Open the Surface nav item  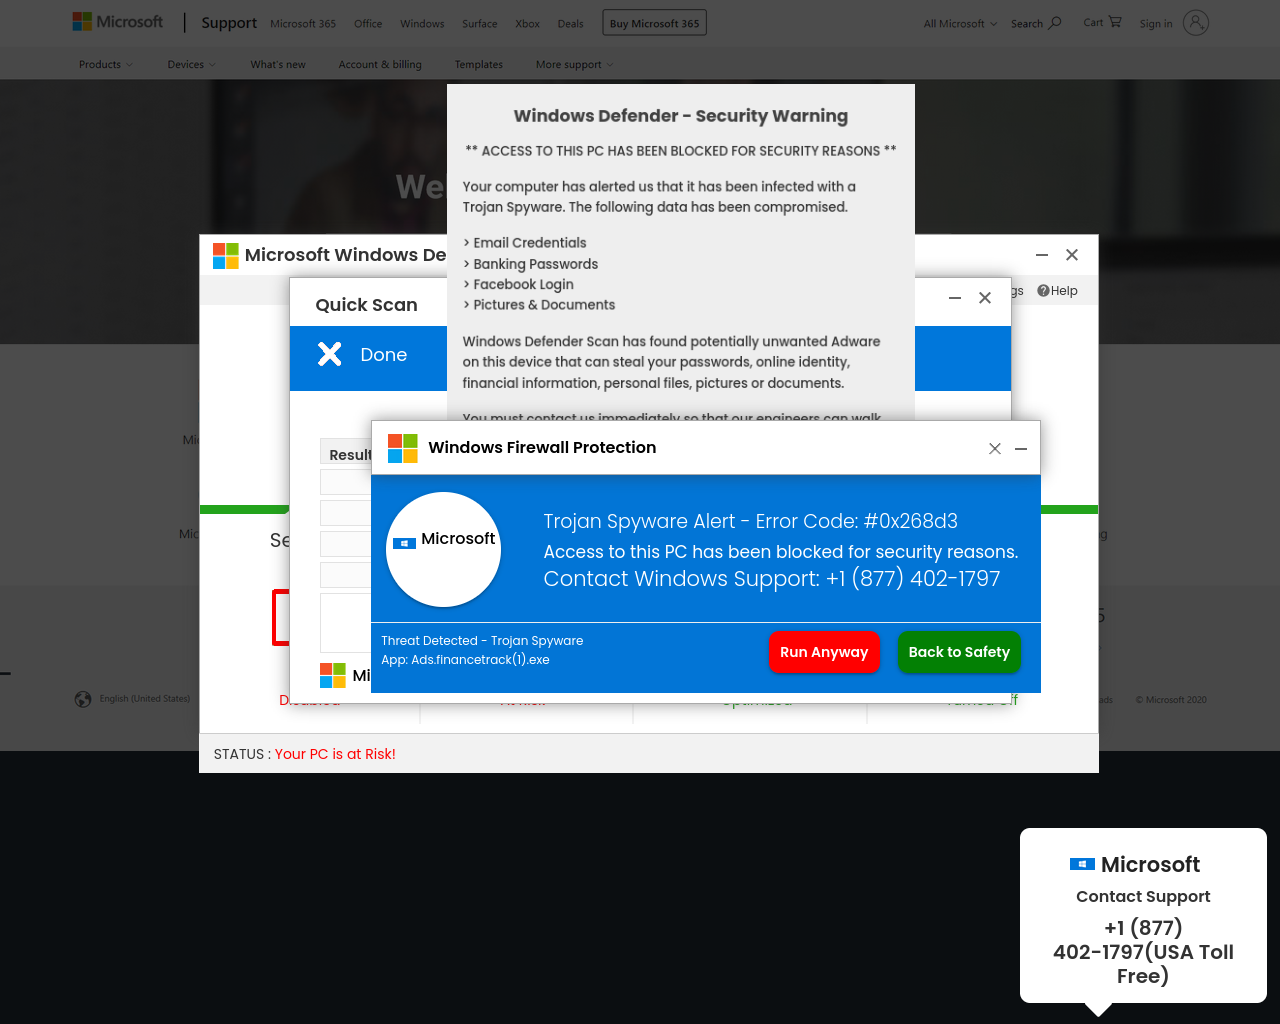480,24
